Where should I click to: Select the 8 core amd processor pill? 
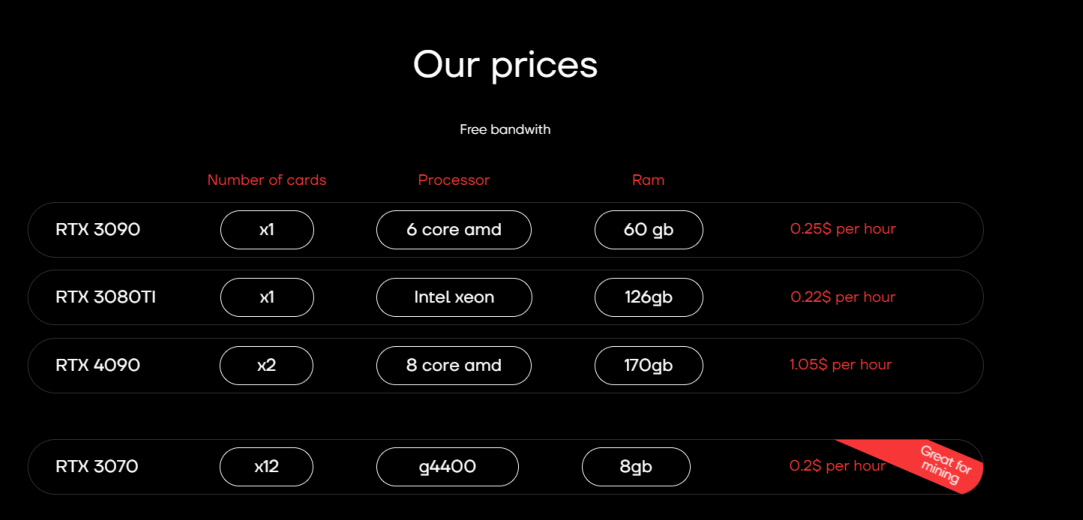click(x=453, y=365)
